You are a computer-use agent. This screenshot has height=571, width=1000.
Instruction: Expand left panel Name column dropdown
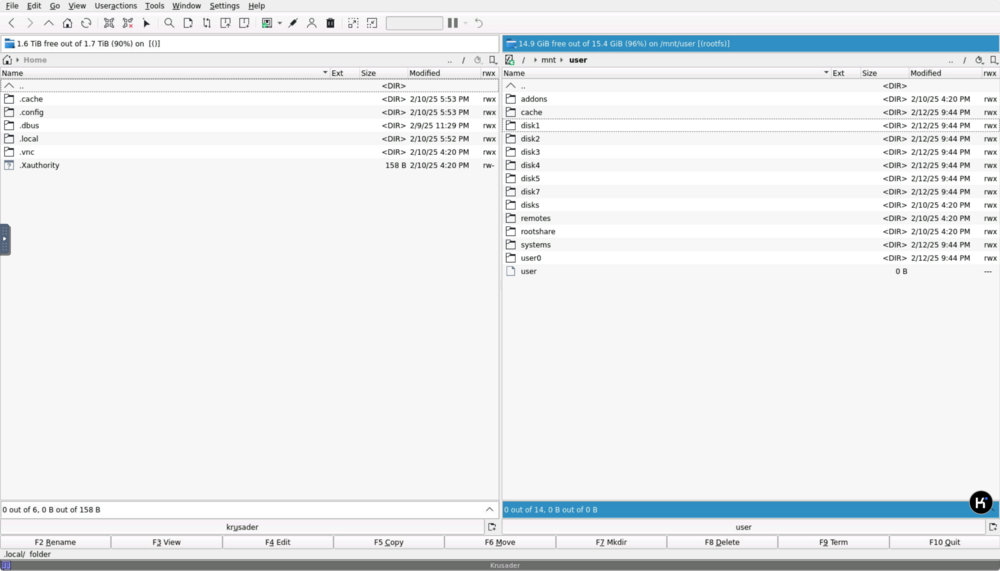point(325,73)
